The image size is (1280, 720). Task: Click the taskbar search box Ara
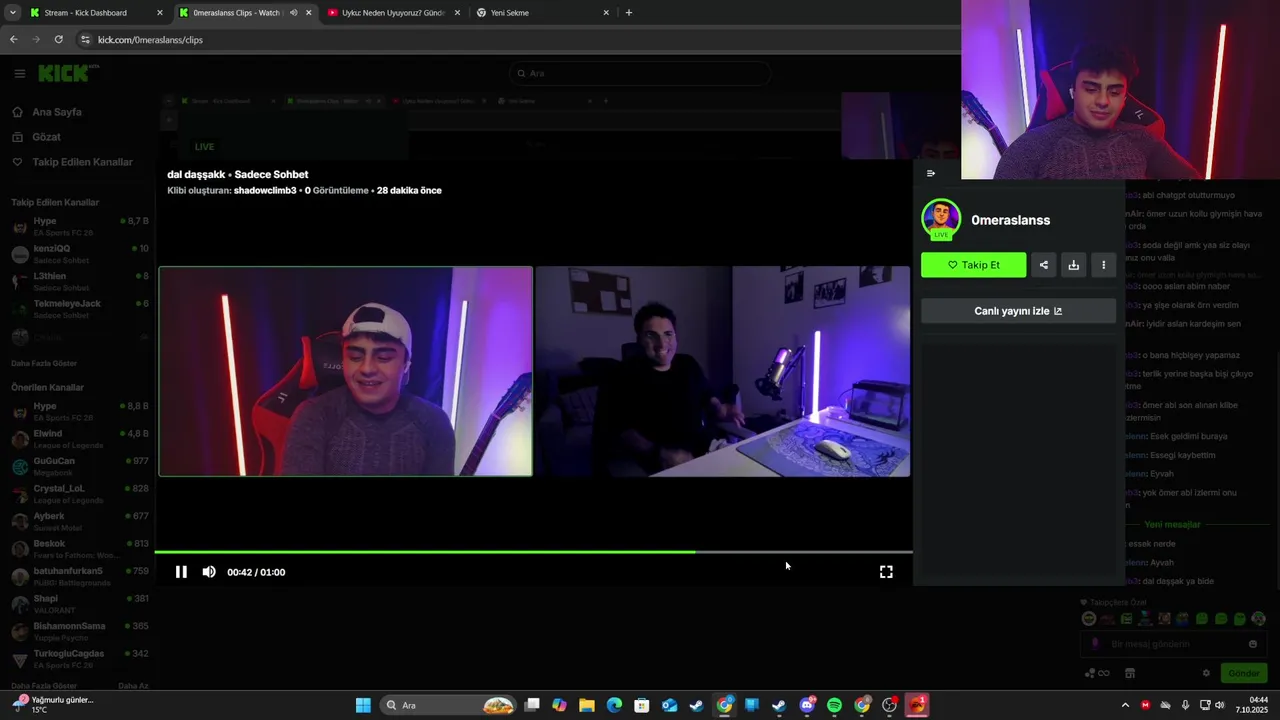coord(448,705)
